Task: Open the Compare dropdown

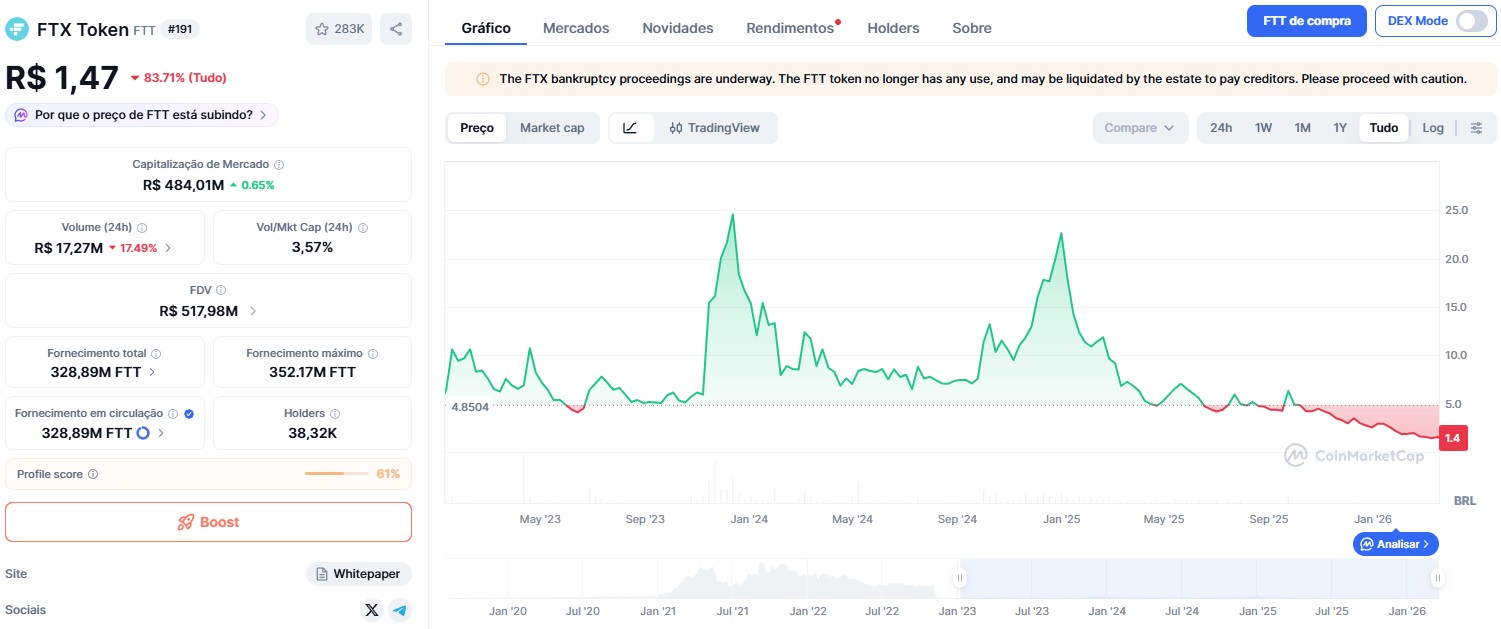Action: tap(1140, 128)
